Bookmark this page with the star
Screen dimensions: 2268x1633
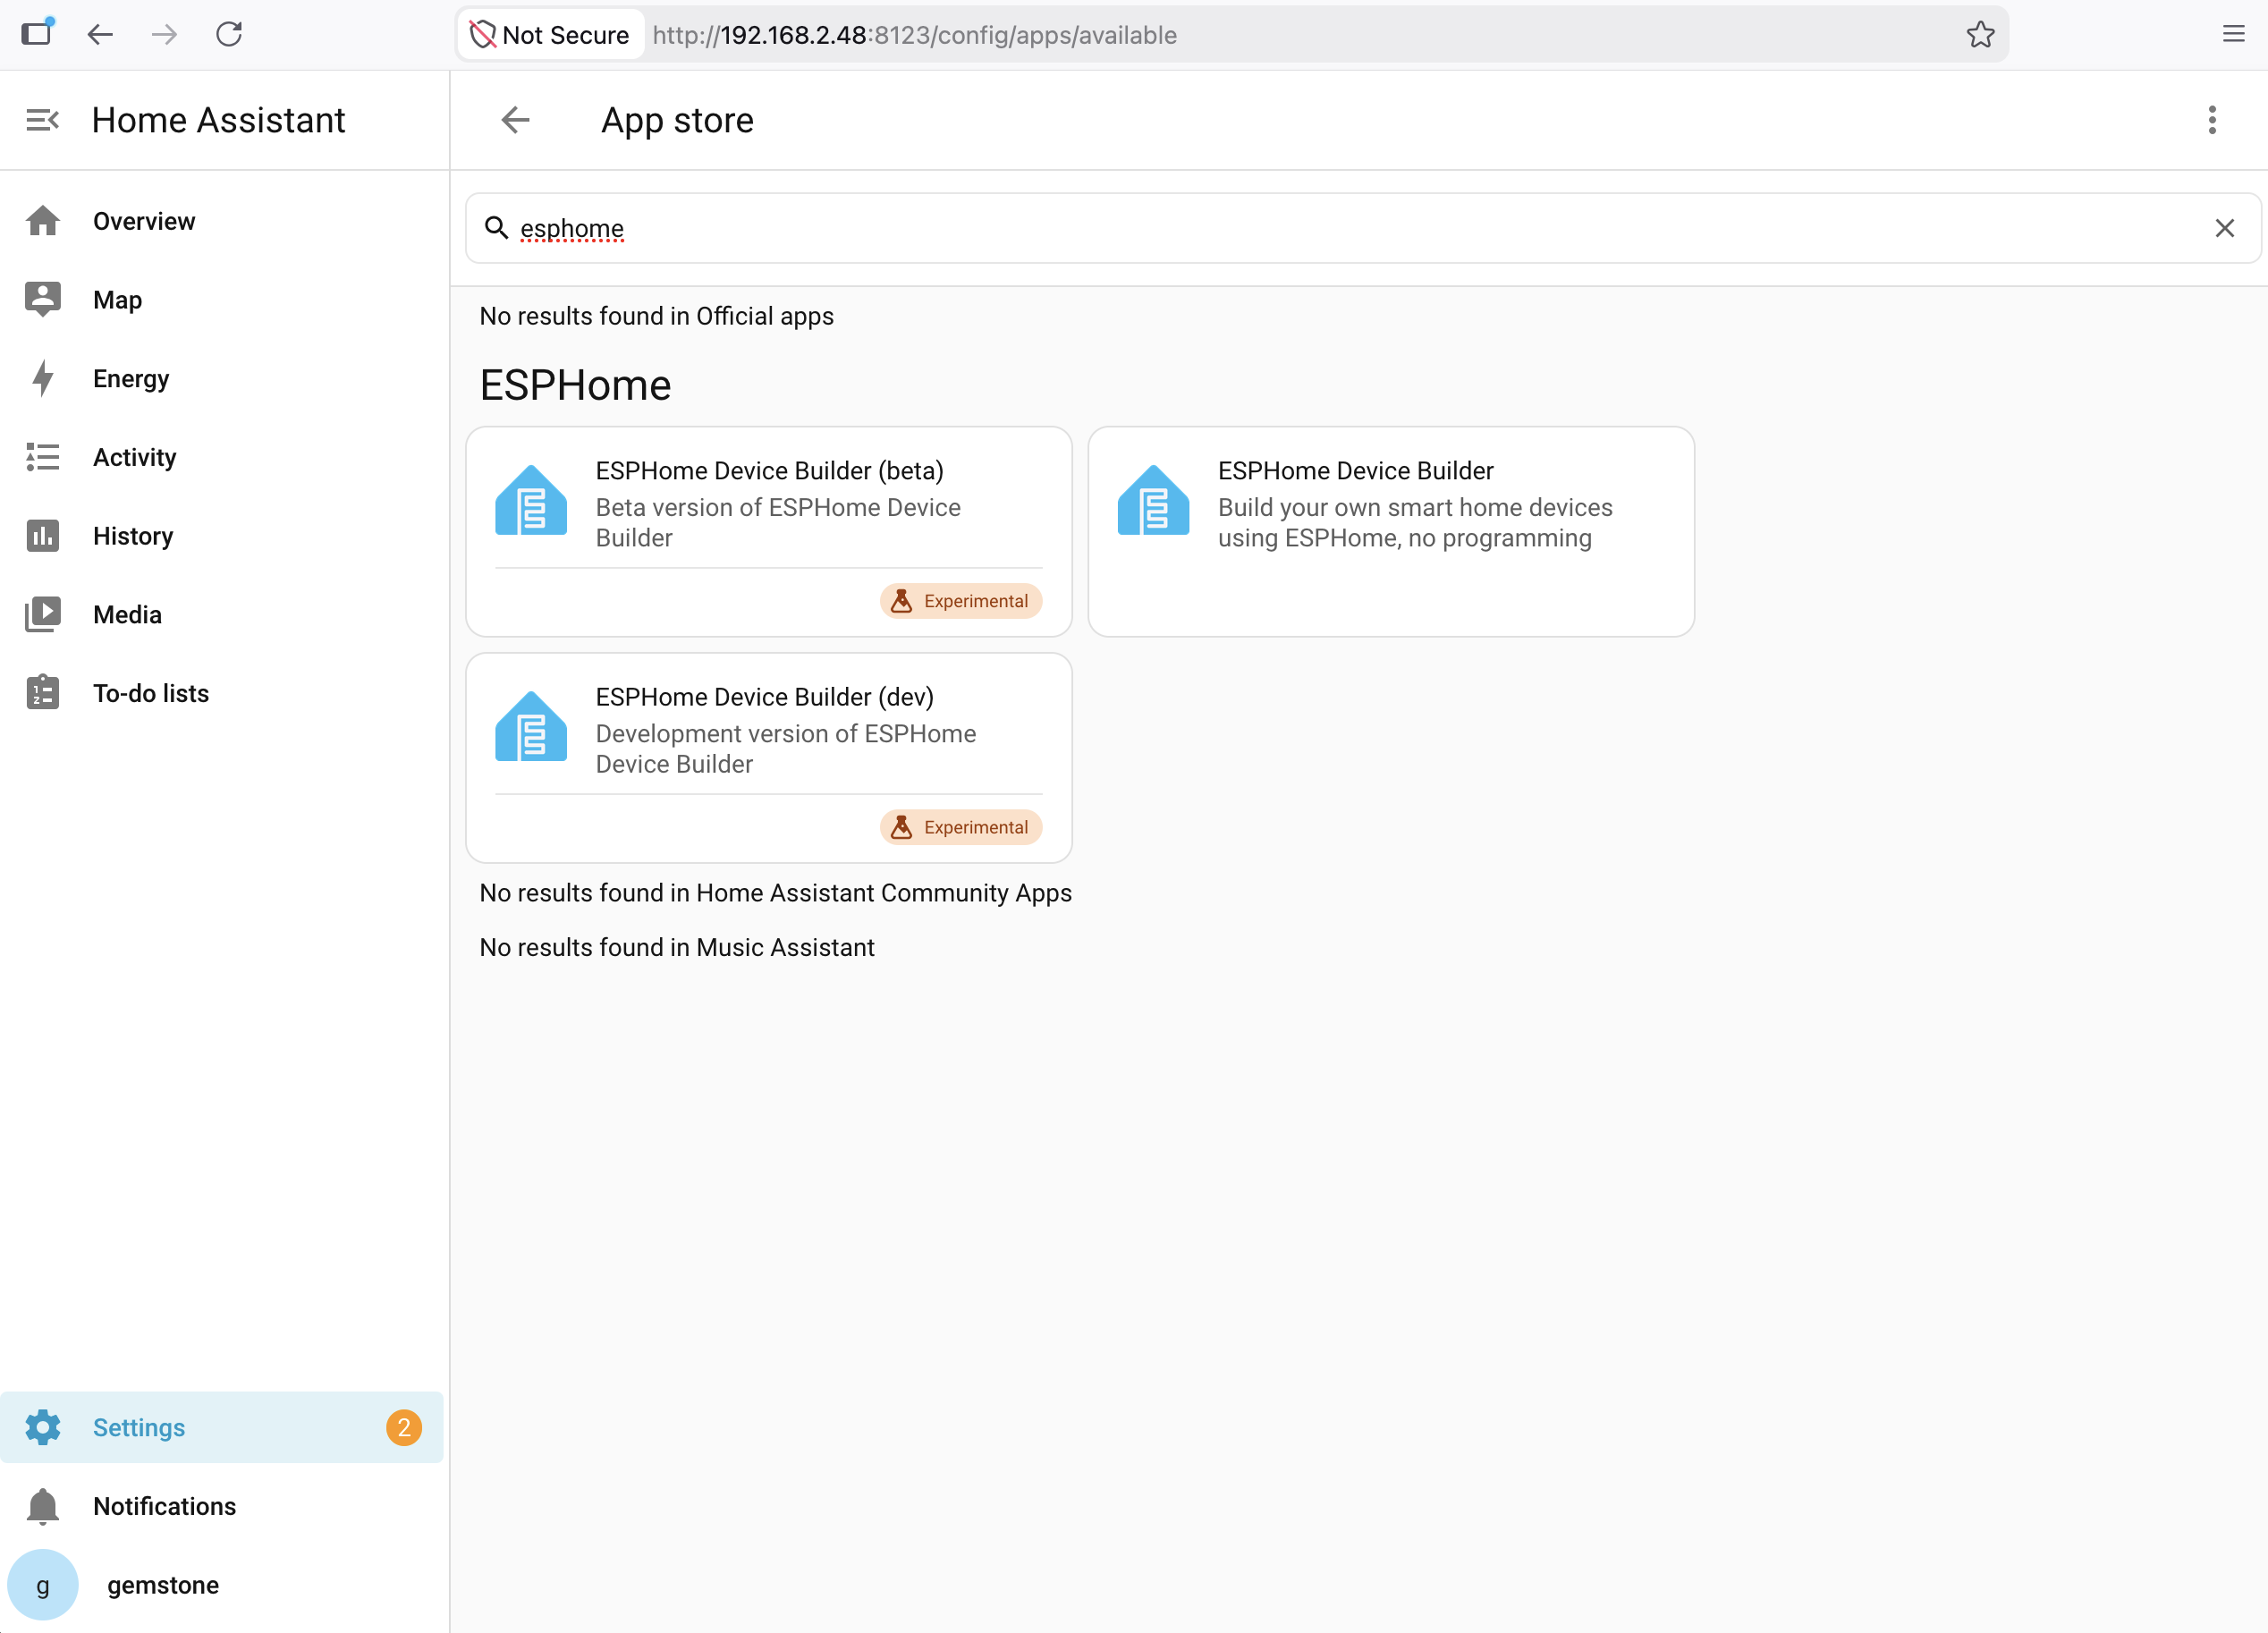(x=1980, y=35)
